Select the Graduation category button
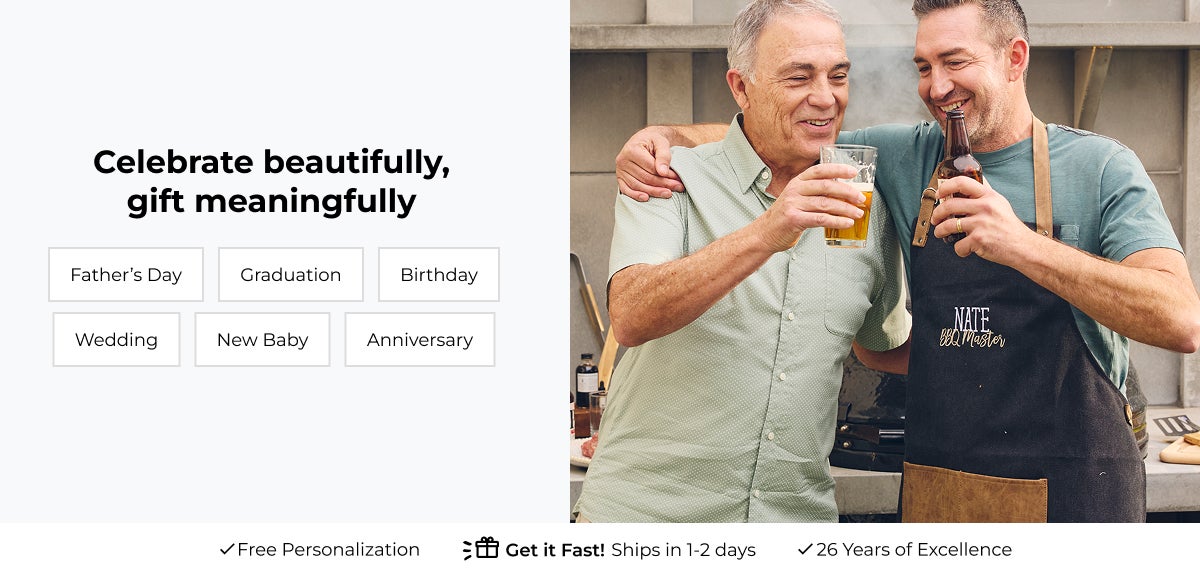The height and width of the screenshot is (572, 1200). 291,275
